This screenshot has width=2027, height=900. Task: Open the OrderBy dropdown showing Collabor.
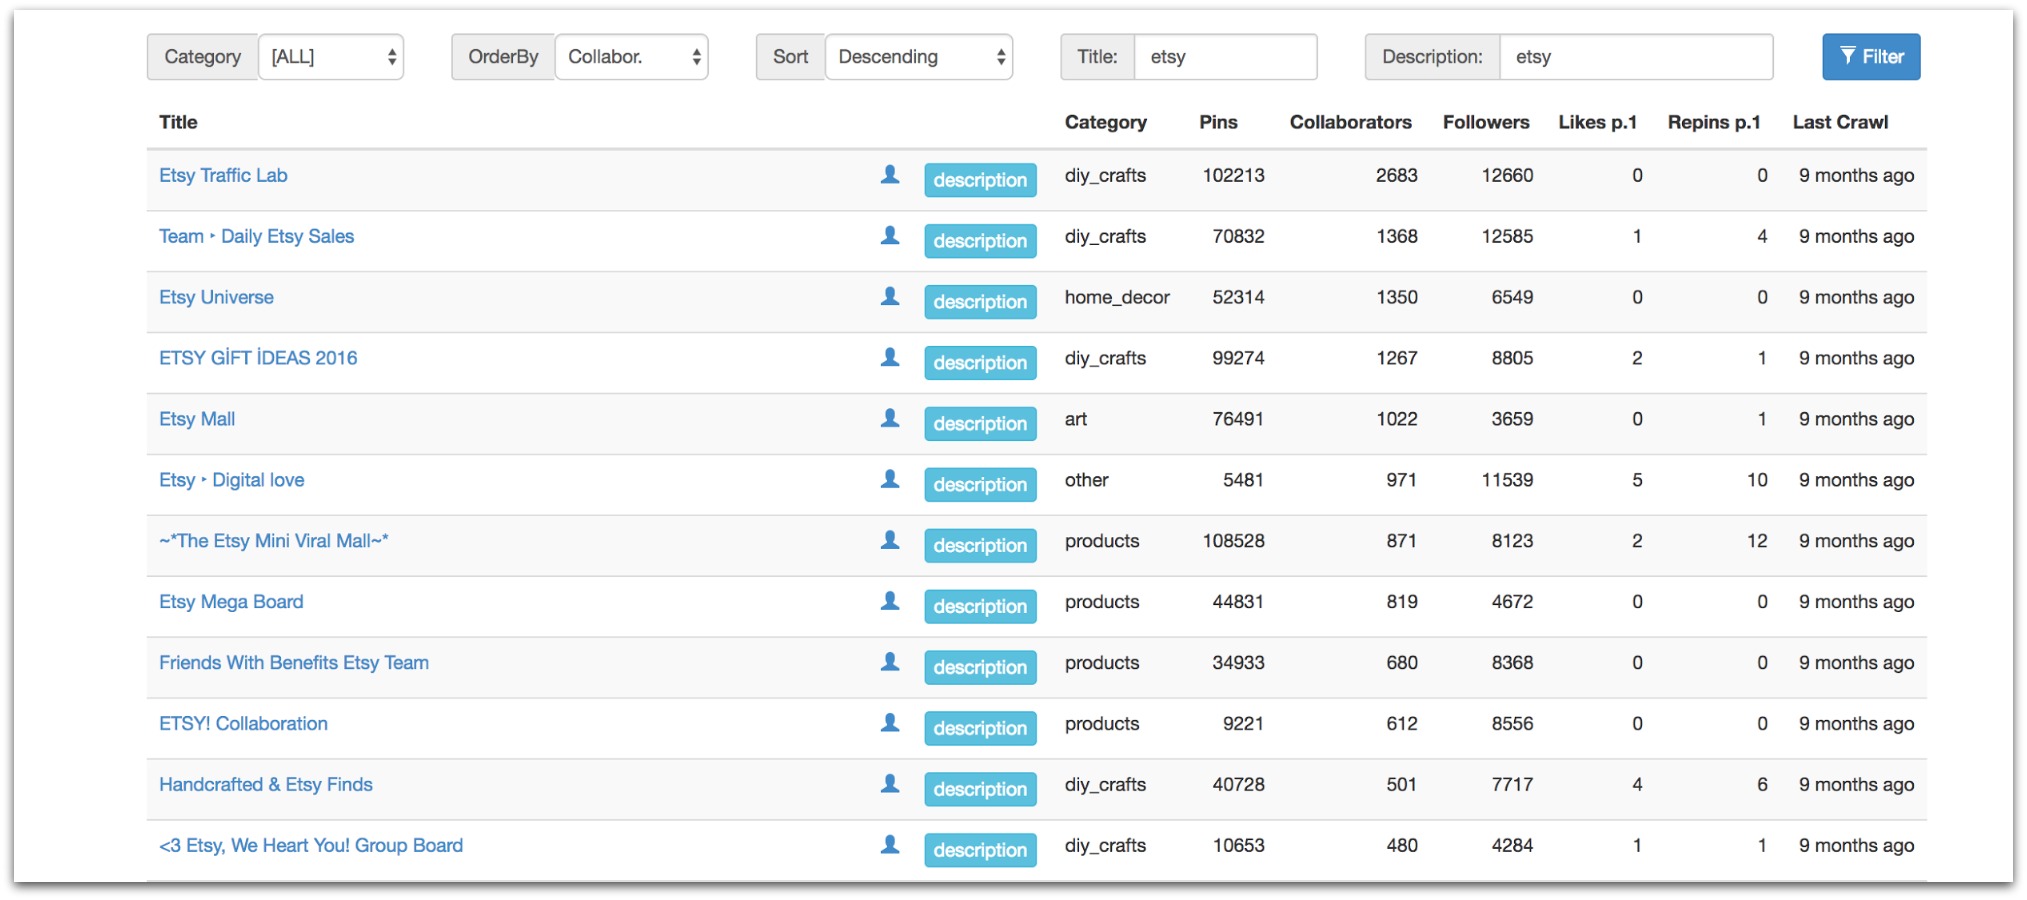pos(631,57)
